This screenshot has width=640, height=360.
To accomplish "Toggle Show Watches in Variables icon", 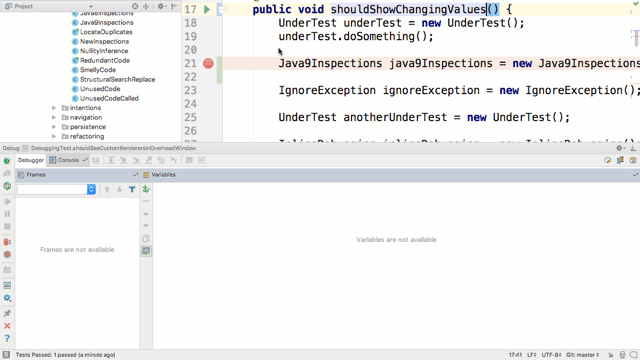I will click(146, 251).
